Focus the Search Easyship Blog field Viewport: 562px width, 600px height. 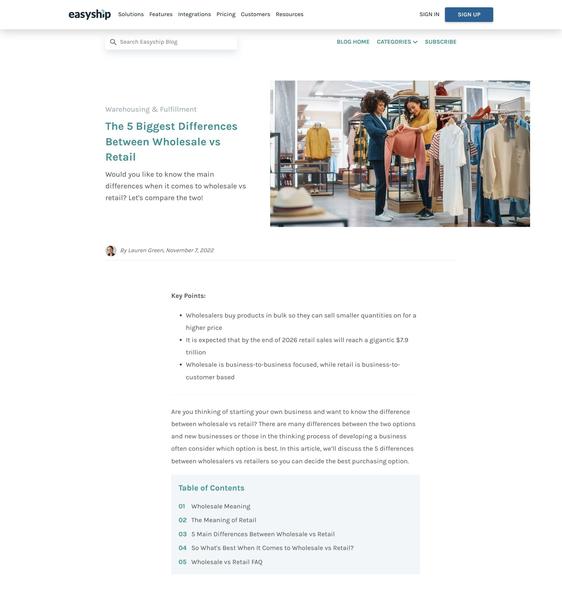[x=171, y=42]
